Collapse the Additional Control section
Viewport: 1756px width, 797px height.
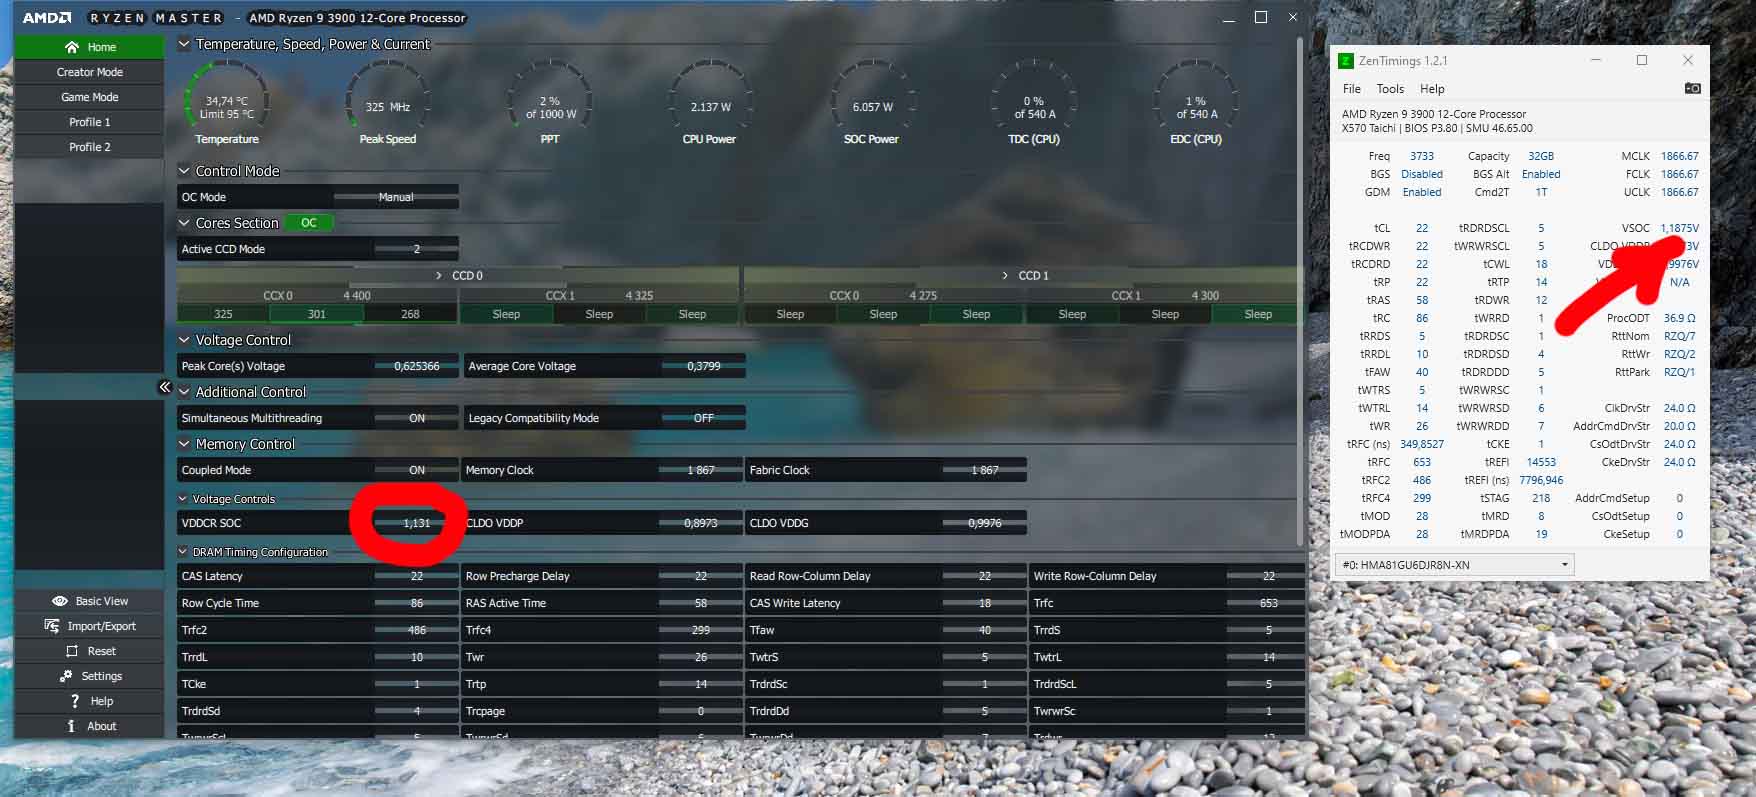tap(184, 392)
